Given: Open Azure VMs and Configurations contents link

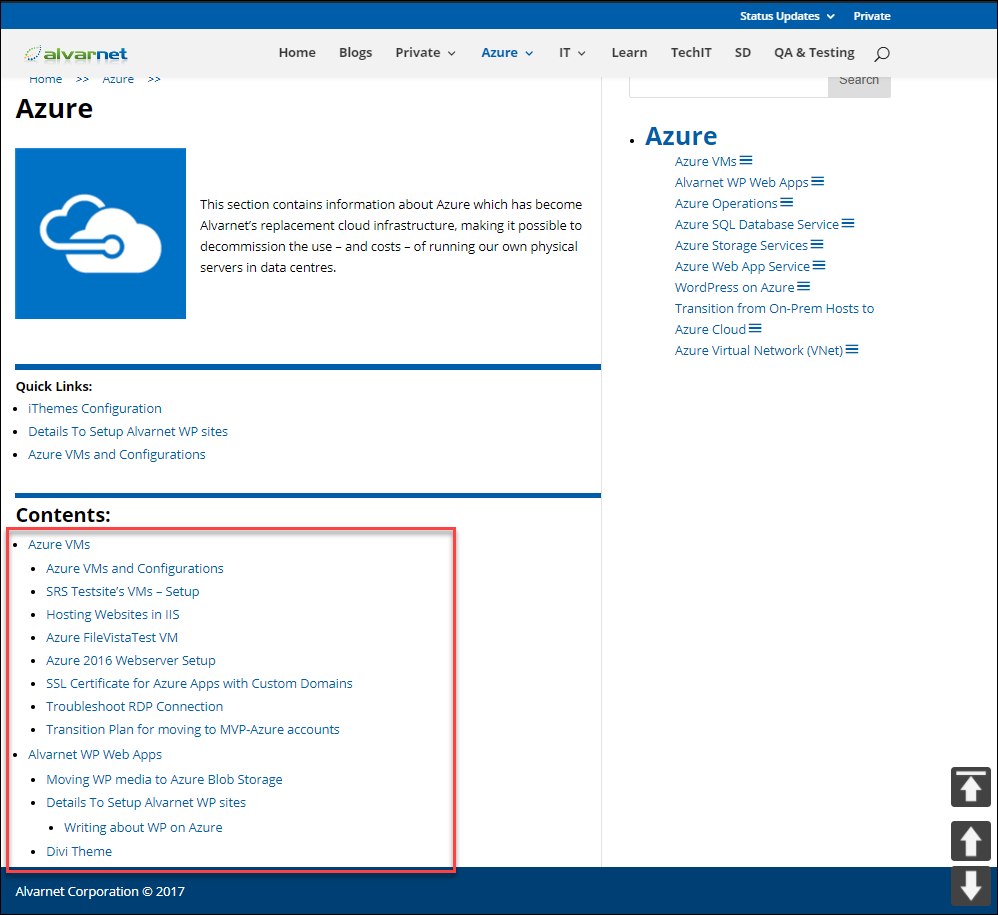Looking at the screenshot, I should coord(135,568).
